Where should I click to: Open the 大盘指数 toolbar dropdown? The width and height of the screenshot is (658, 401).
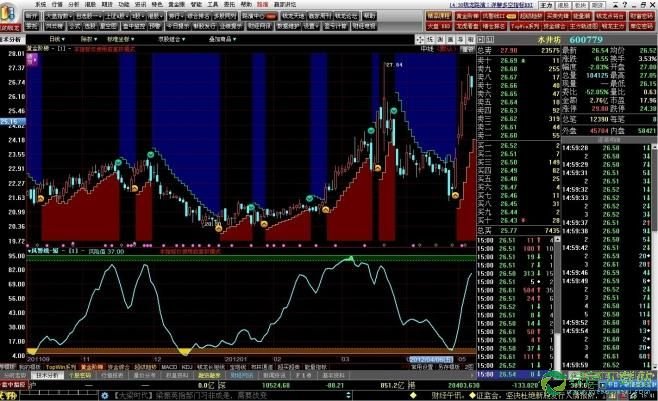tap(59, 16)
